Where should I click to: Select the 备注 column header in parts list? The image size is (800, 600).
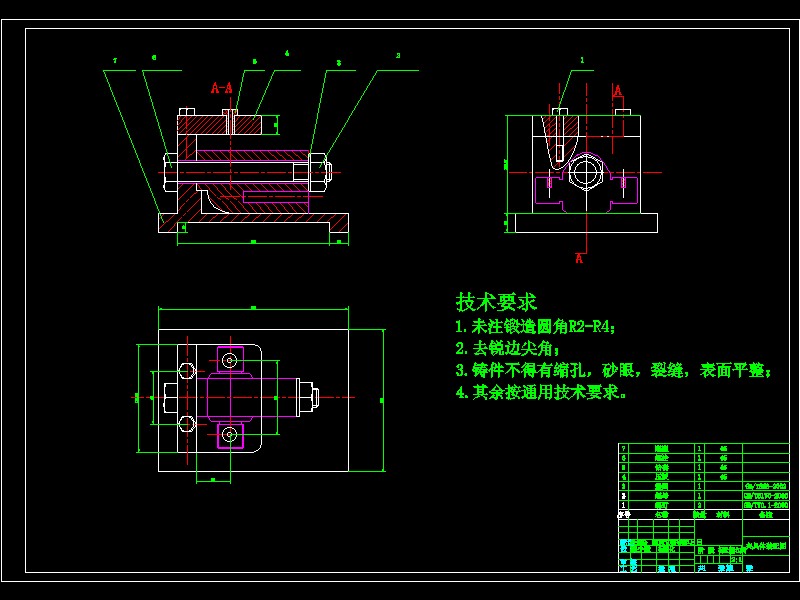tap(766, 515)
